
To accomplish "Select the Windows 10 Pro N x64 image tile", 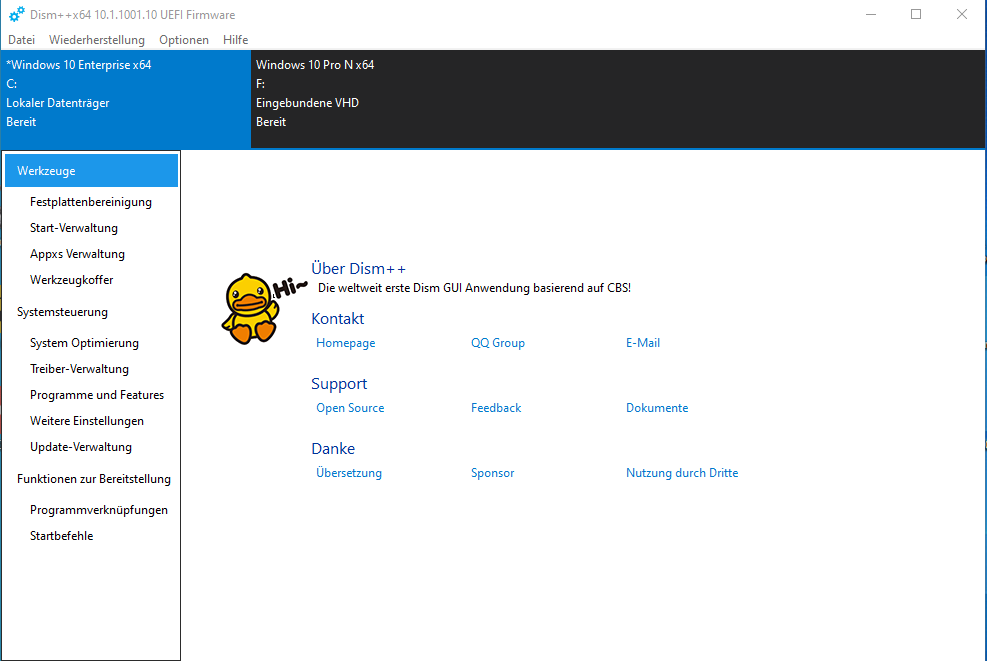I will coord(618,99).
